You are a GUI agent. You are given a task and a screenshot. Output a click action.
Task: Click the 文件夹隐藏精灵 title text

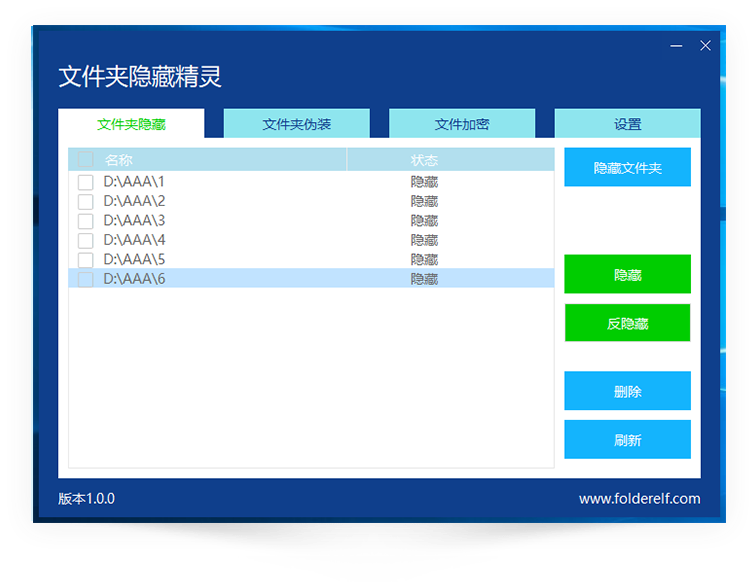[x=140, y=77]
